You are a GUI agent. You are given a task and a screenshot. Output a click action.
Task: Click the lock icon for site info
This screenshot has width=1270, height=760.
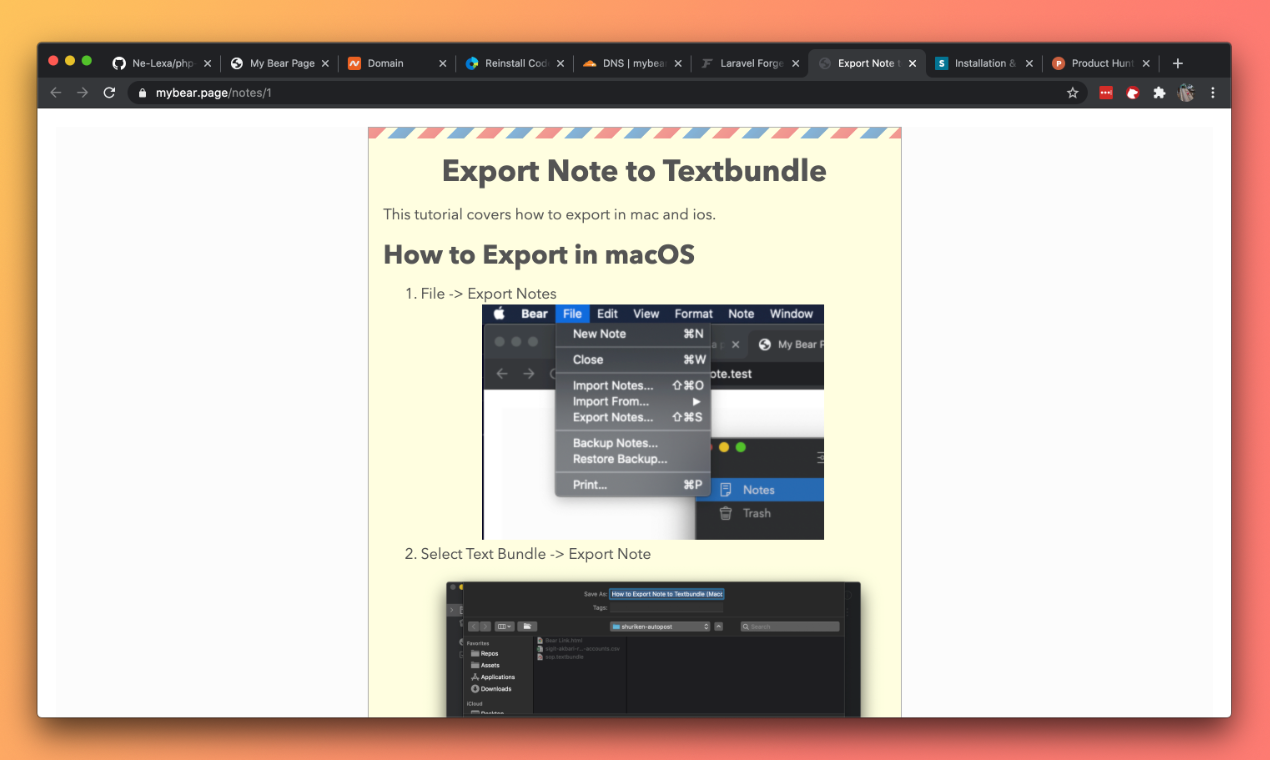point(142,93)
